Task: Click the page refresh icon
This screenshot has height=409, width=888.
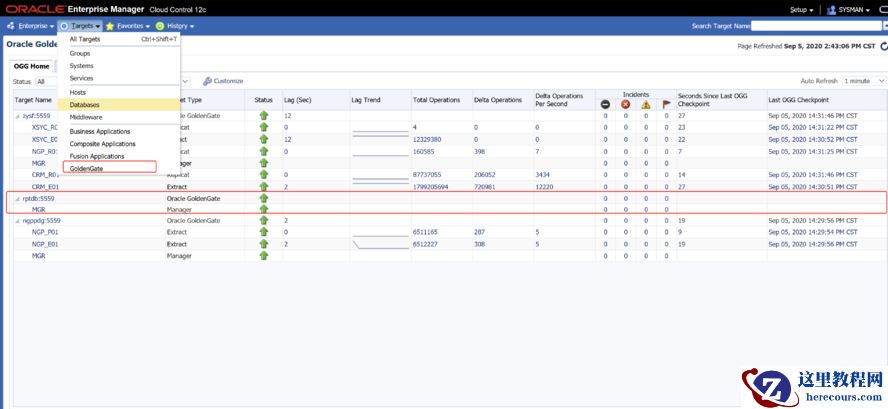Action: pyautogui.click(x=882, y=46)
